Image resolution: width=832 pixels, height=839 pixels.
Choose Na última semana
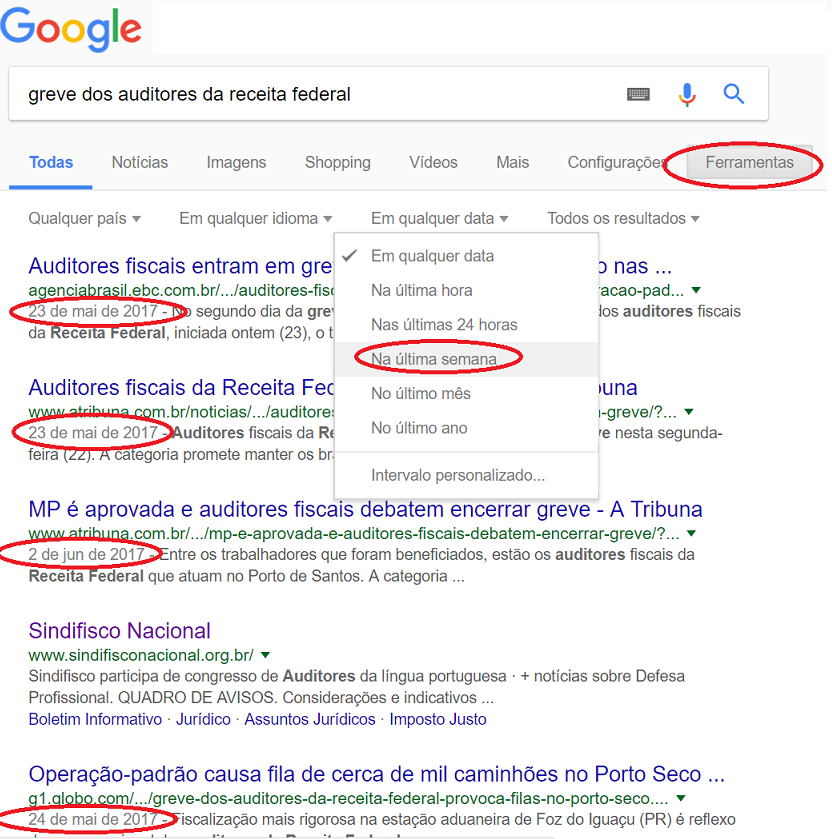tap(466, 359)
